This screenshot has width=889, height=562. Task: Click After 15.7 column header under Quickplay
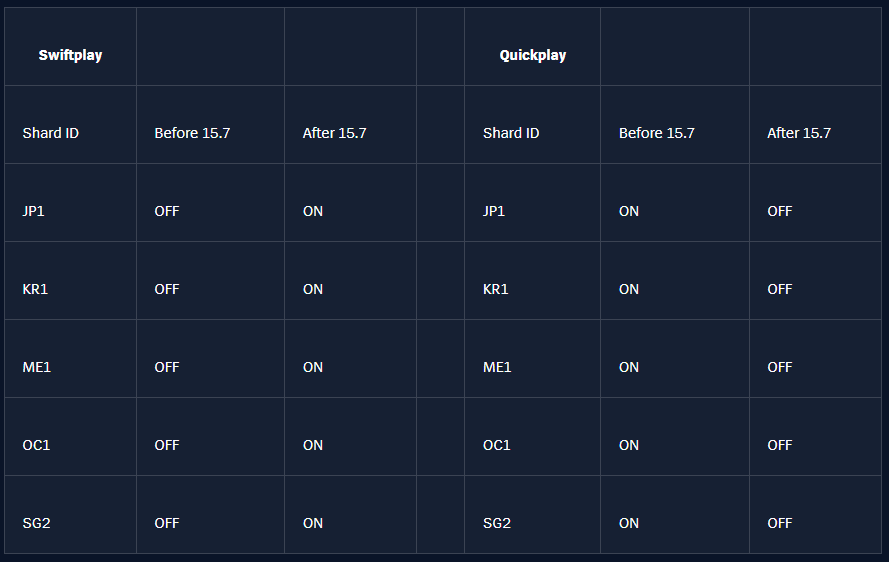click(798, 133)
